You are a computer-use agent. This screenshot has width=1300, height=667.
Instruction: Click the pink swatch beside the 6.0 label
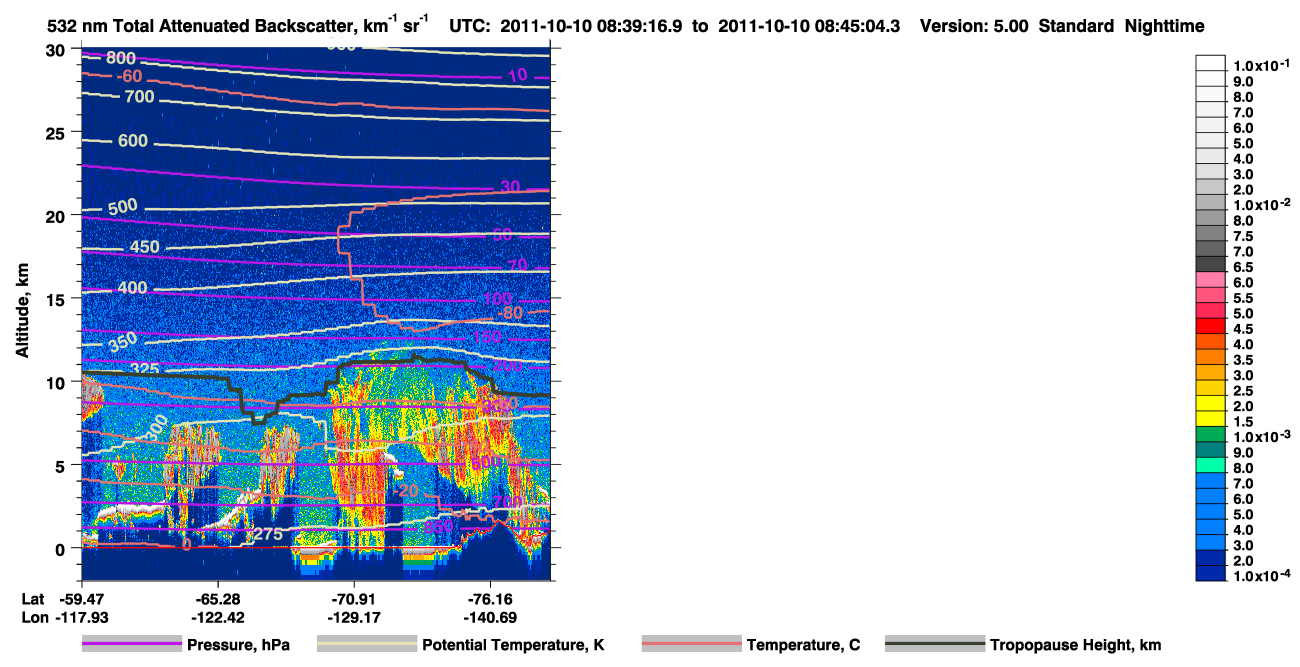(x=1211, y=282)
